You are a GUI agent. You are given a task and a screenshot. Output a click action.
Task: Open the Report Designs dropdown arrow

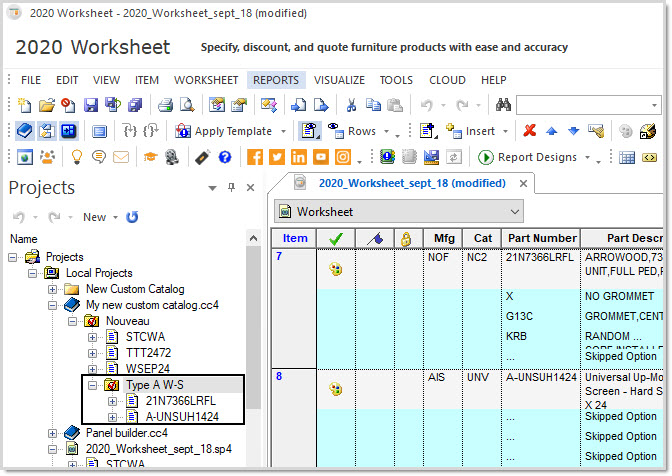coord(587,158)
